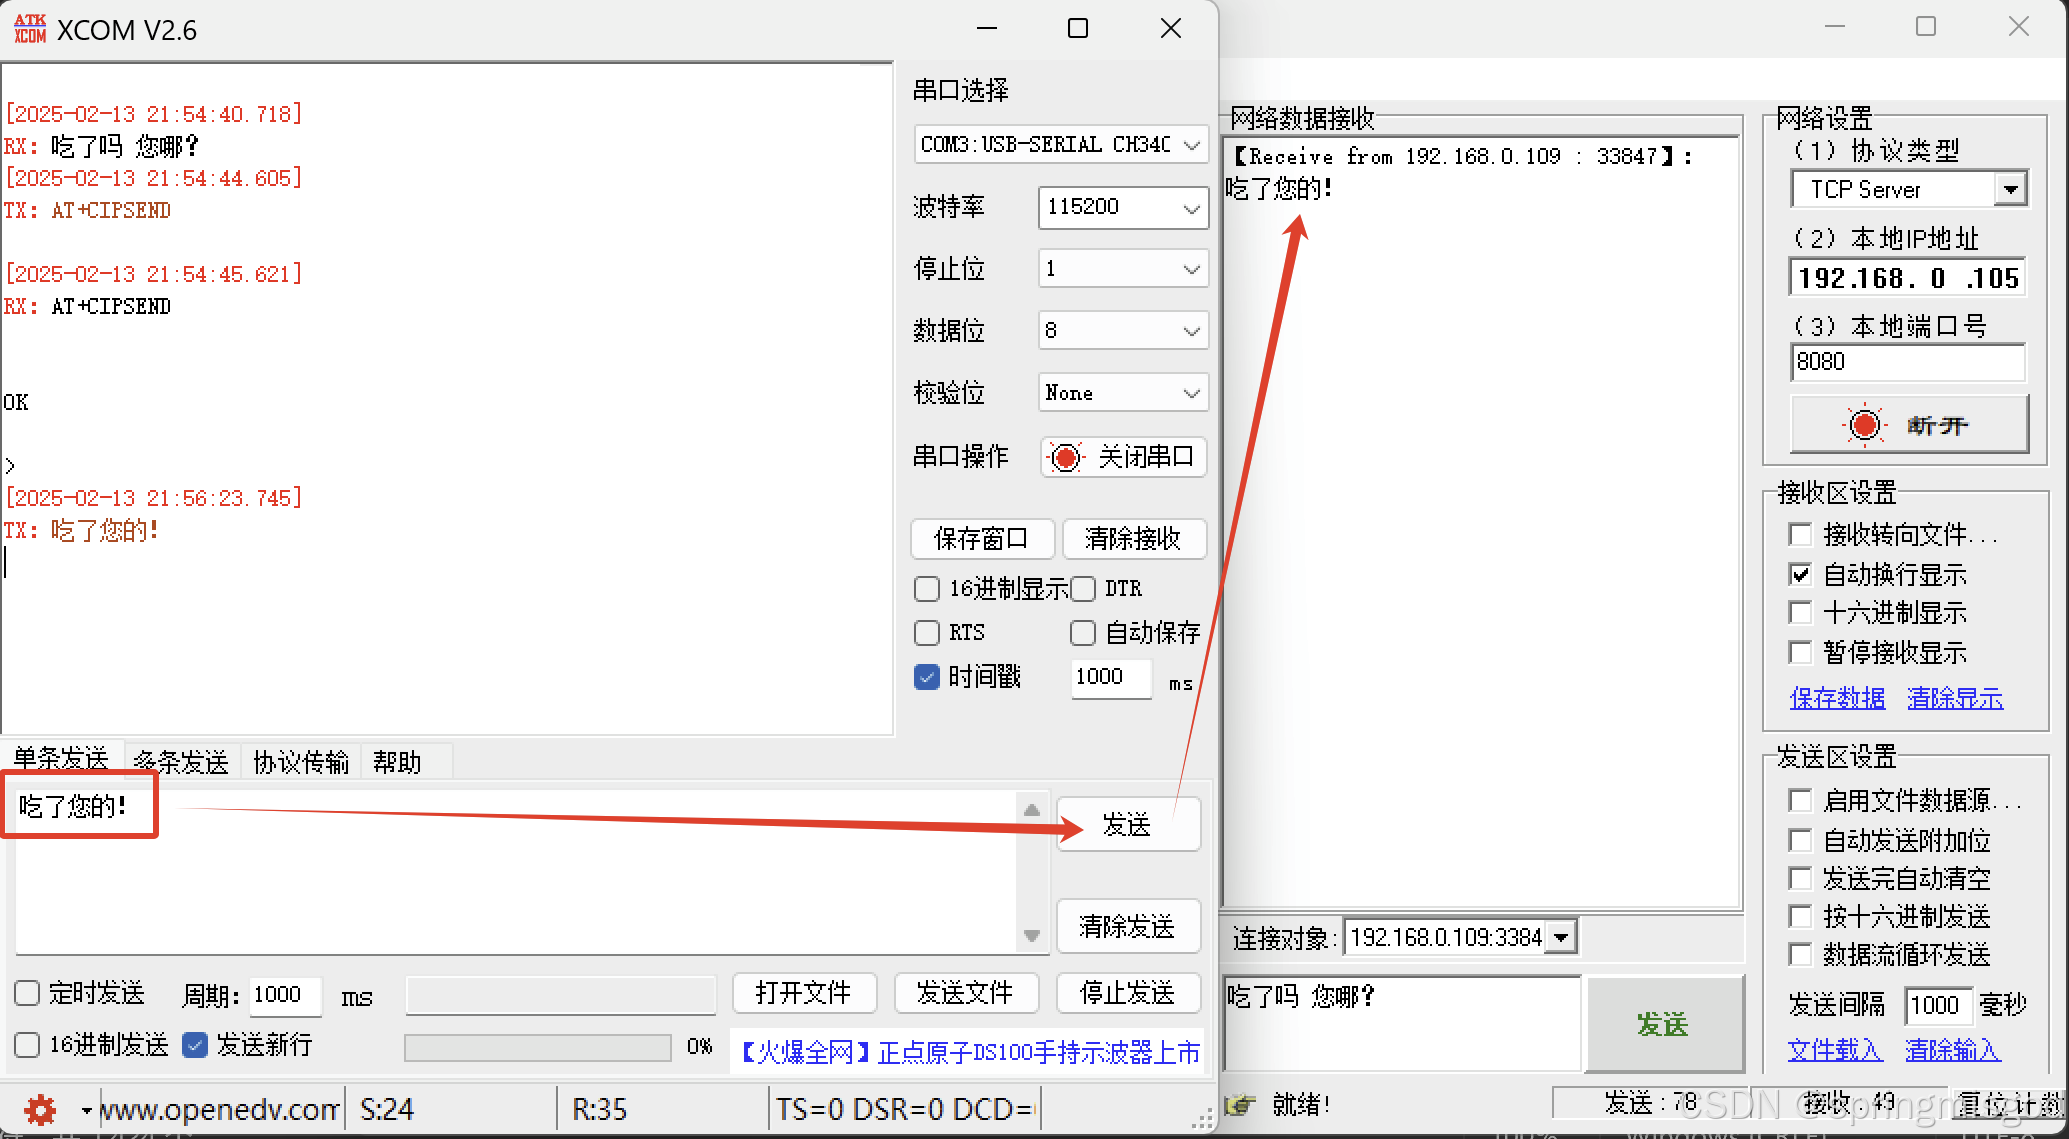Click the red close serial port icon

(x=1066, y=458)
